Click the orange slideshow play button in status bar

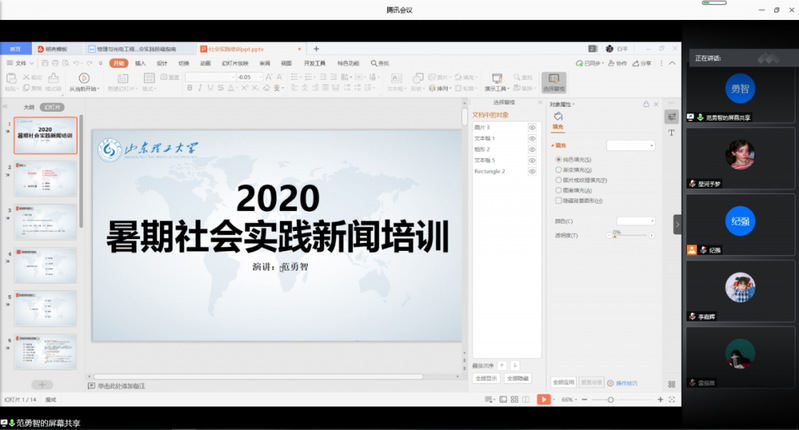pyautogui.click(x=544, y=399)
